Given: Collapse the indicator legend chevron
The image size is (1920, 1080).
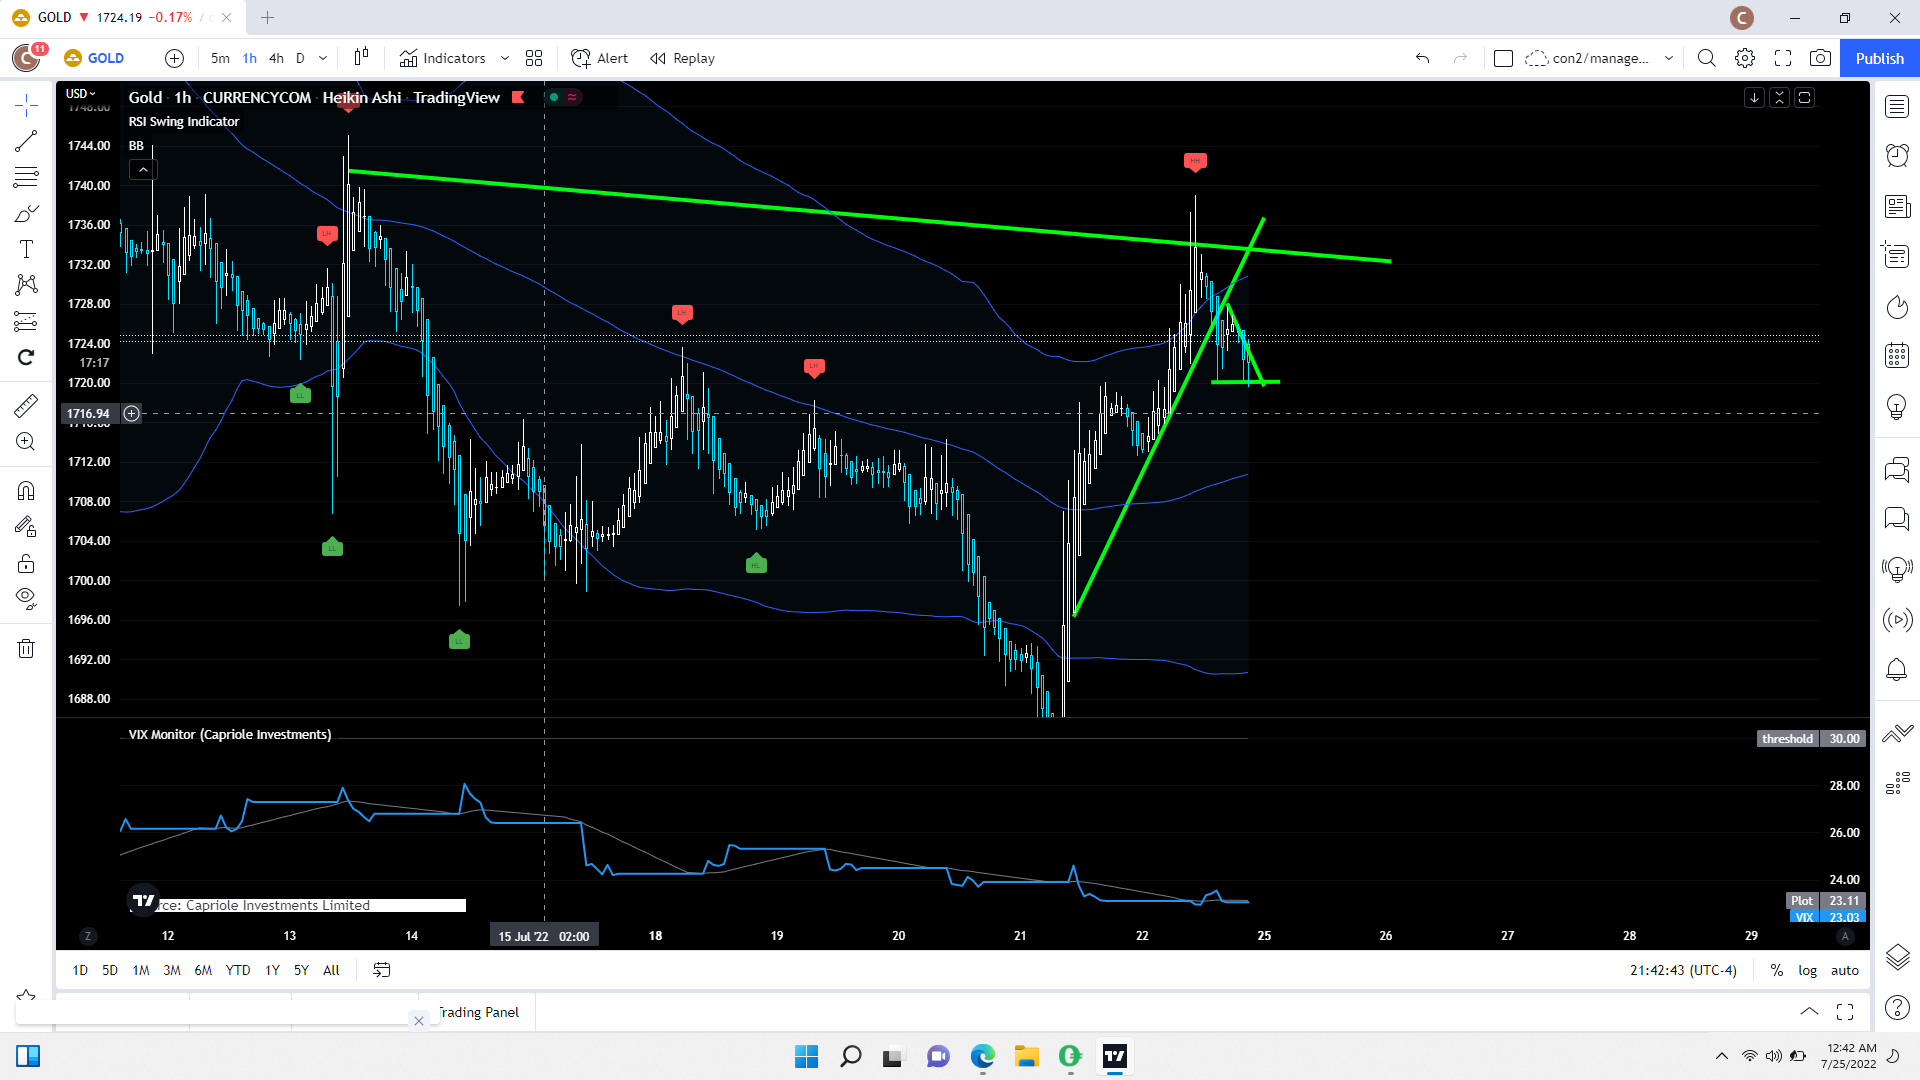Looking at the screenshot, I should [x=143, y=170].
